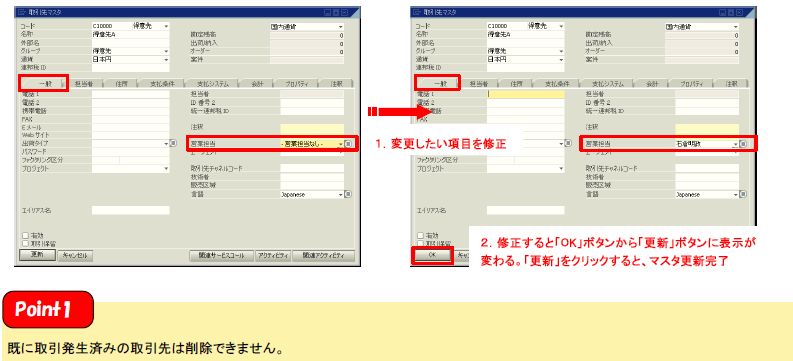
Task: Click icon beside 言語 Japanese dropdown in 更新-button window
Action: (348, 194)
